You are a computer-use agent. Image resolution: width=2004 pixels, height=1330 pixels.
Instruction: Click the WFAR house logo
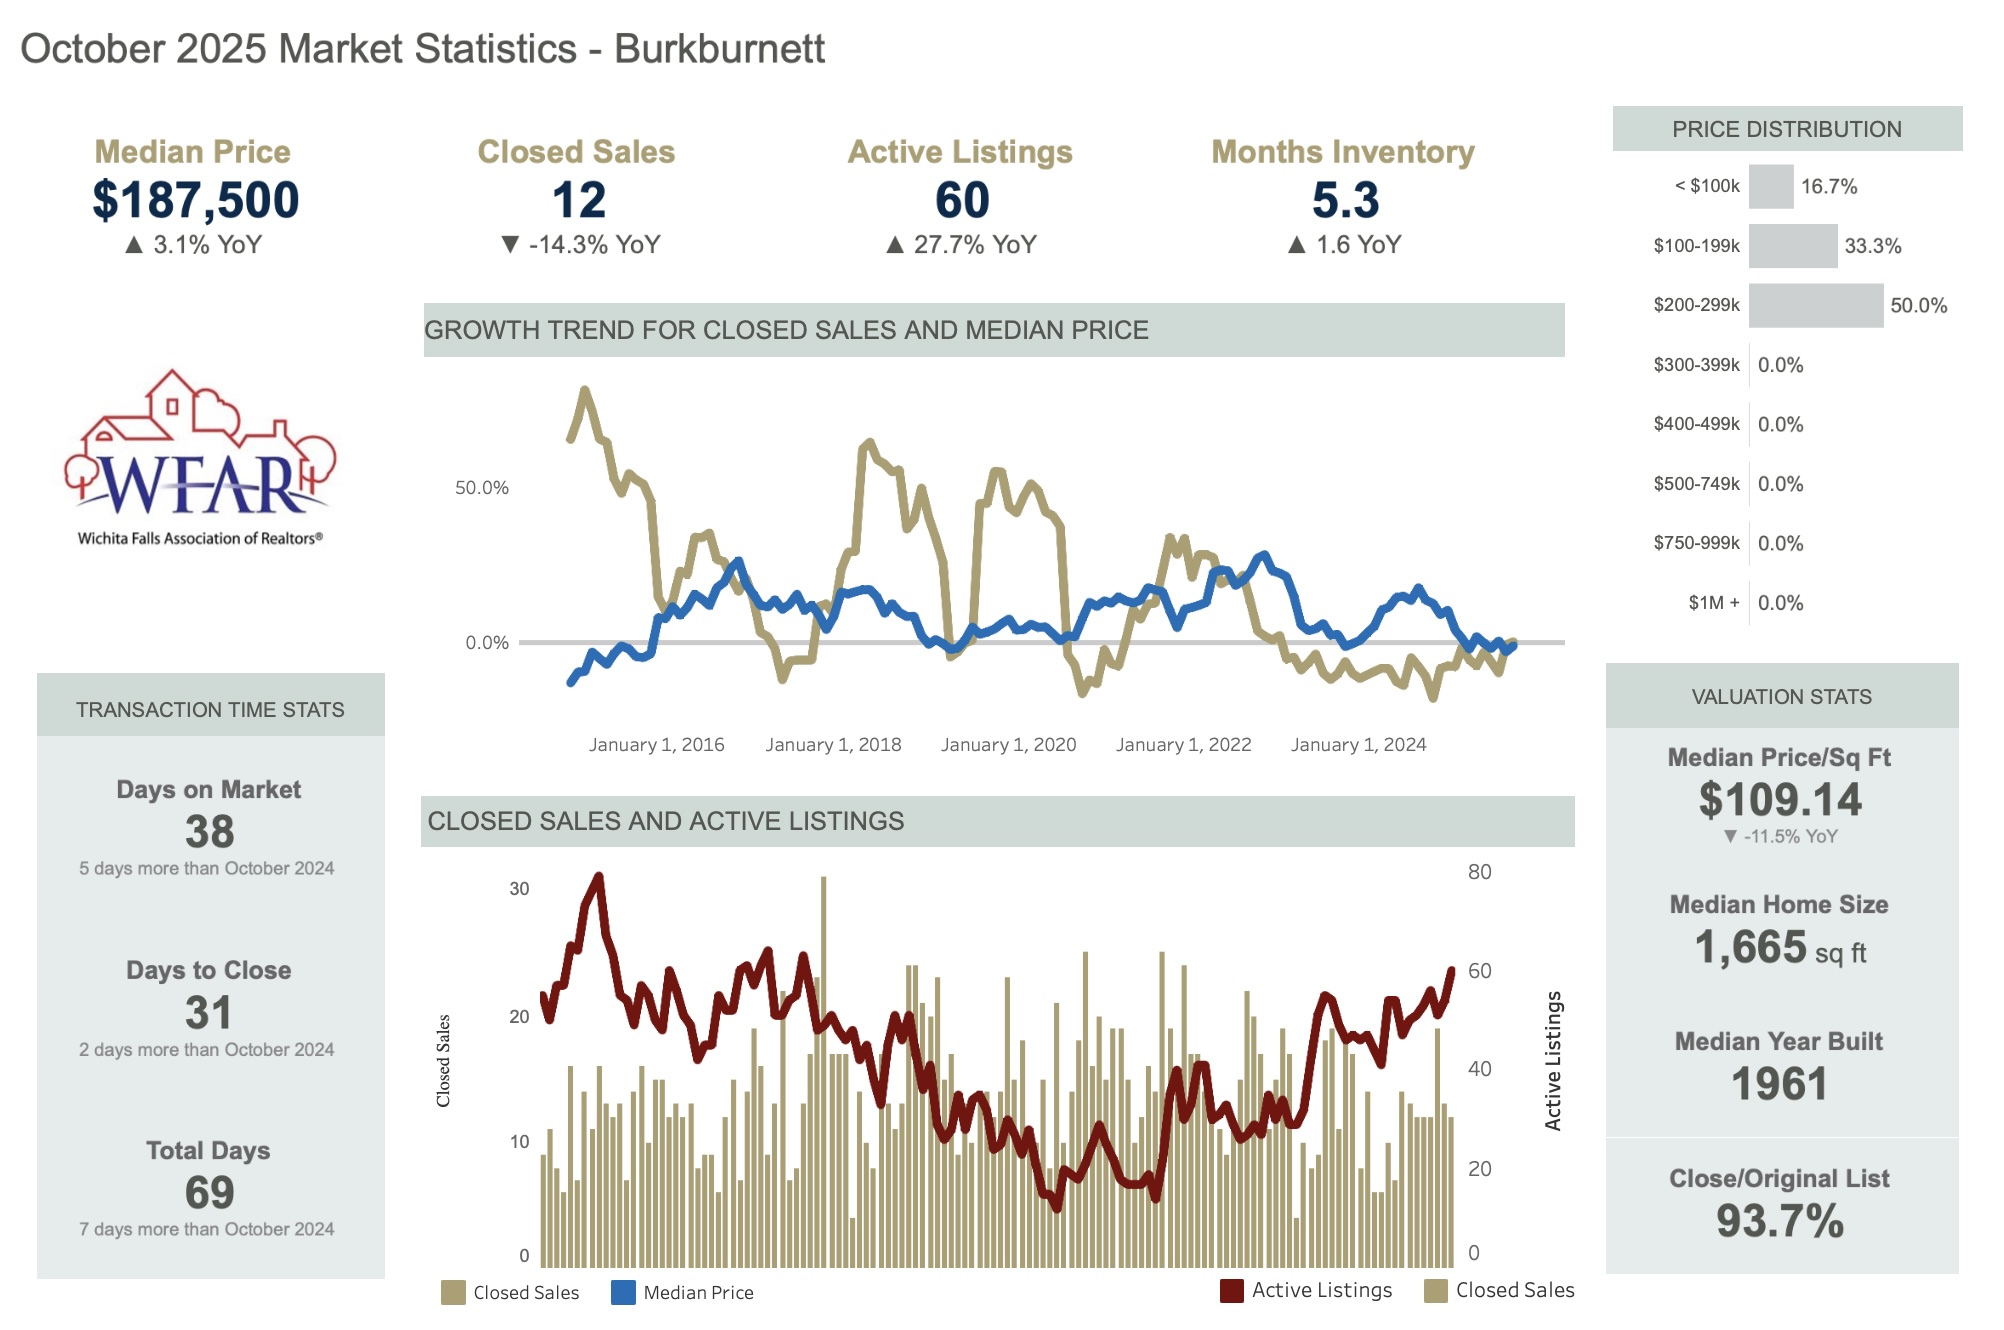click(x=200, y=455)
